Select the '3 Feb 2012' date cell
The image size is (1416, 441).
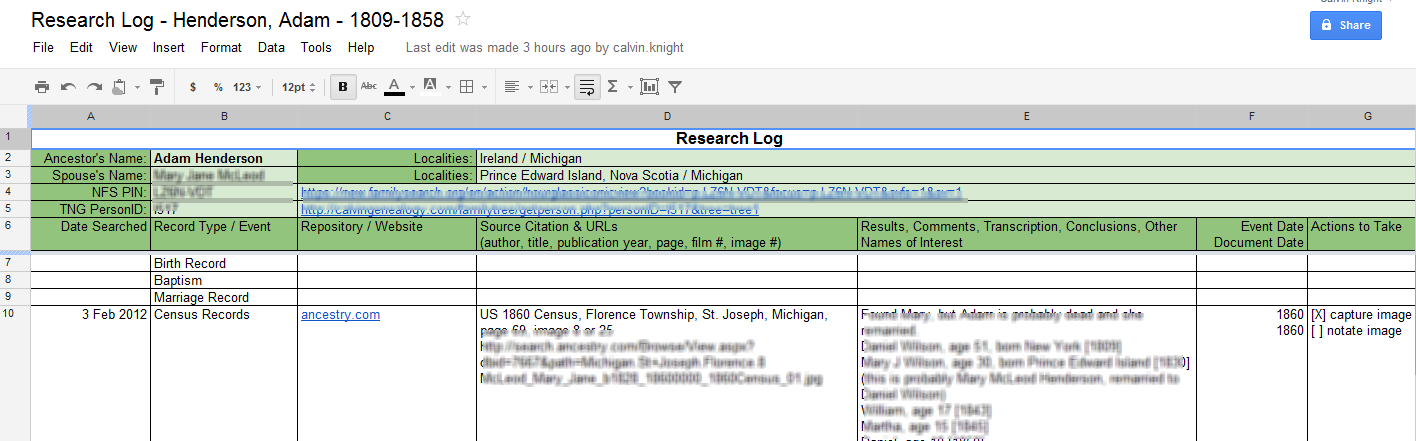pyautogui.click(x=91, y=374)
